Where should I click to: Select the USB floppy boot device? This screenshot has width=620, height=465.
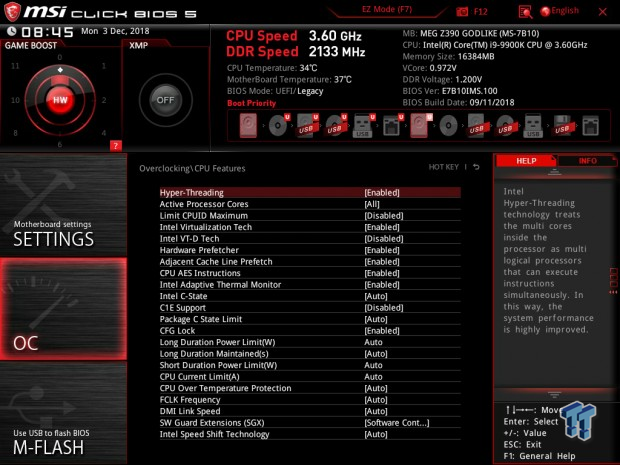click(562, 126)
